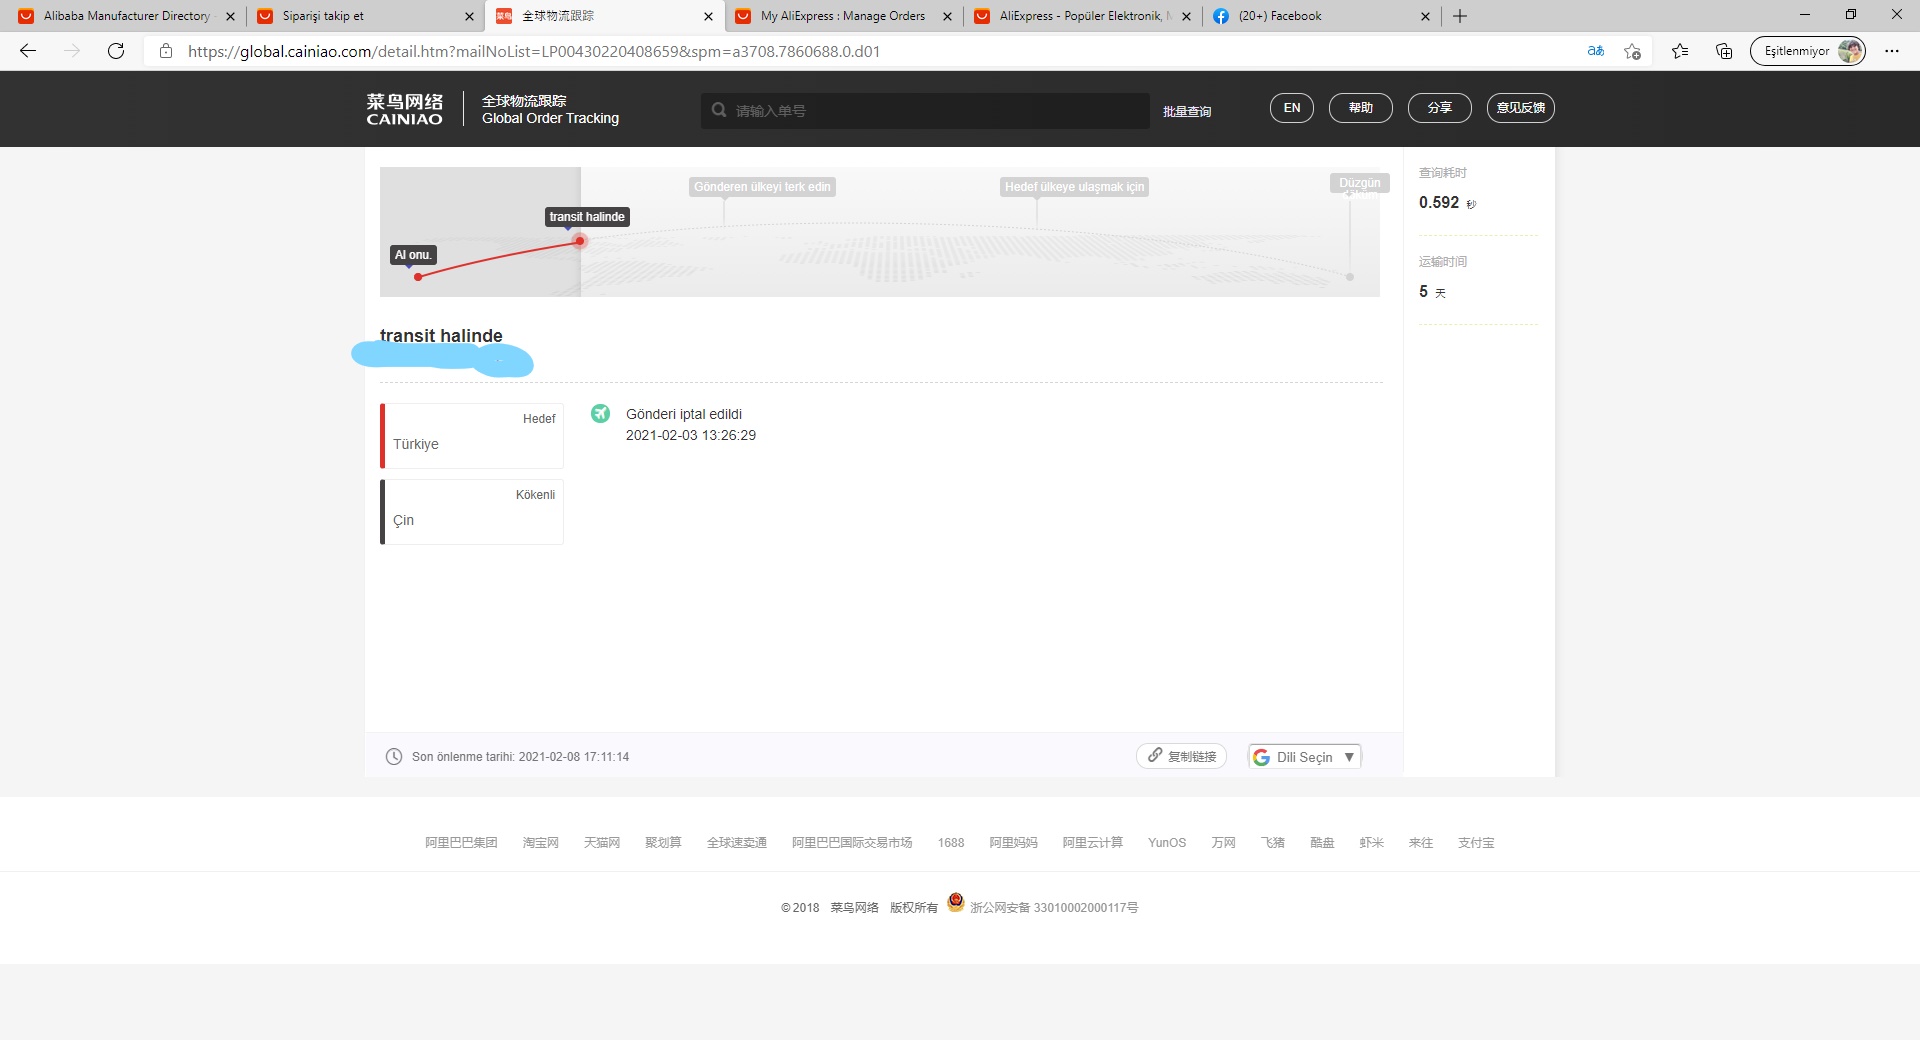
Task: Copy link with the 复制链接 button
Action: (x=1181, y=756)
